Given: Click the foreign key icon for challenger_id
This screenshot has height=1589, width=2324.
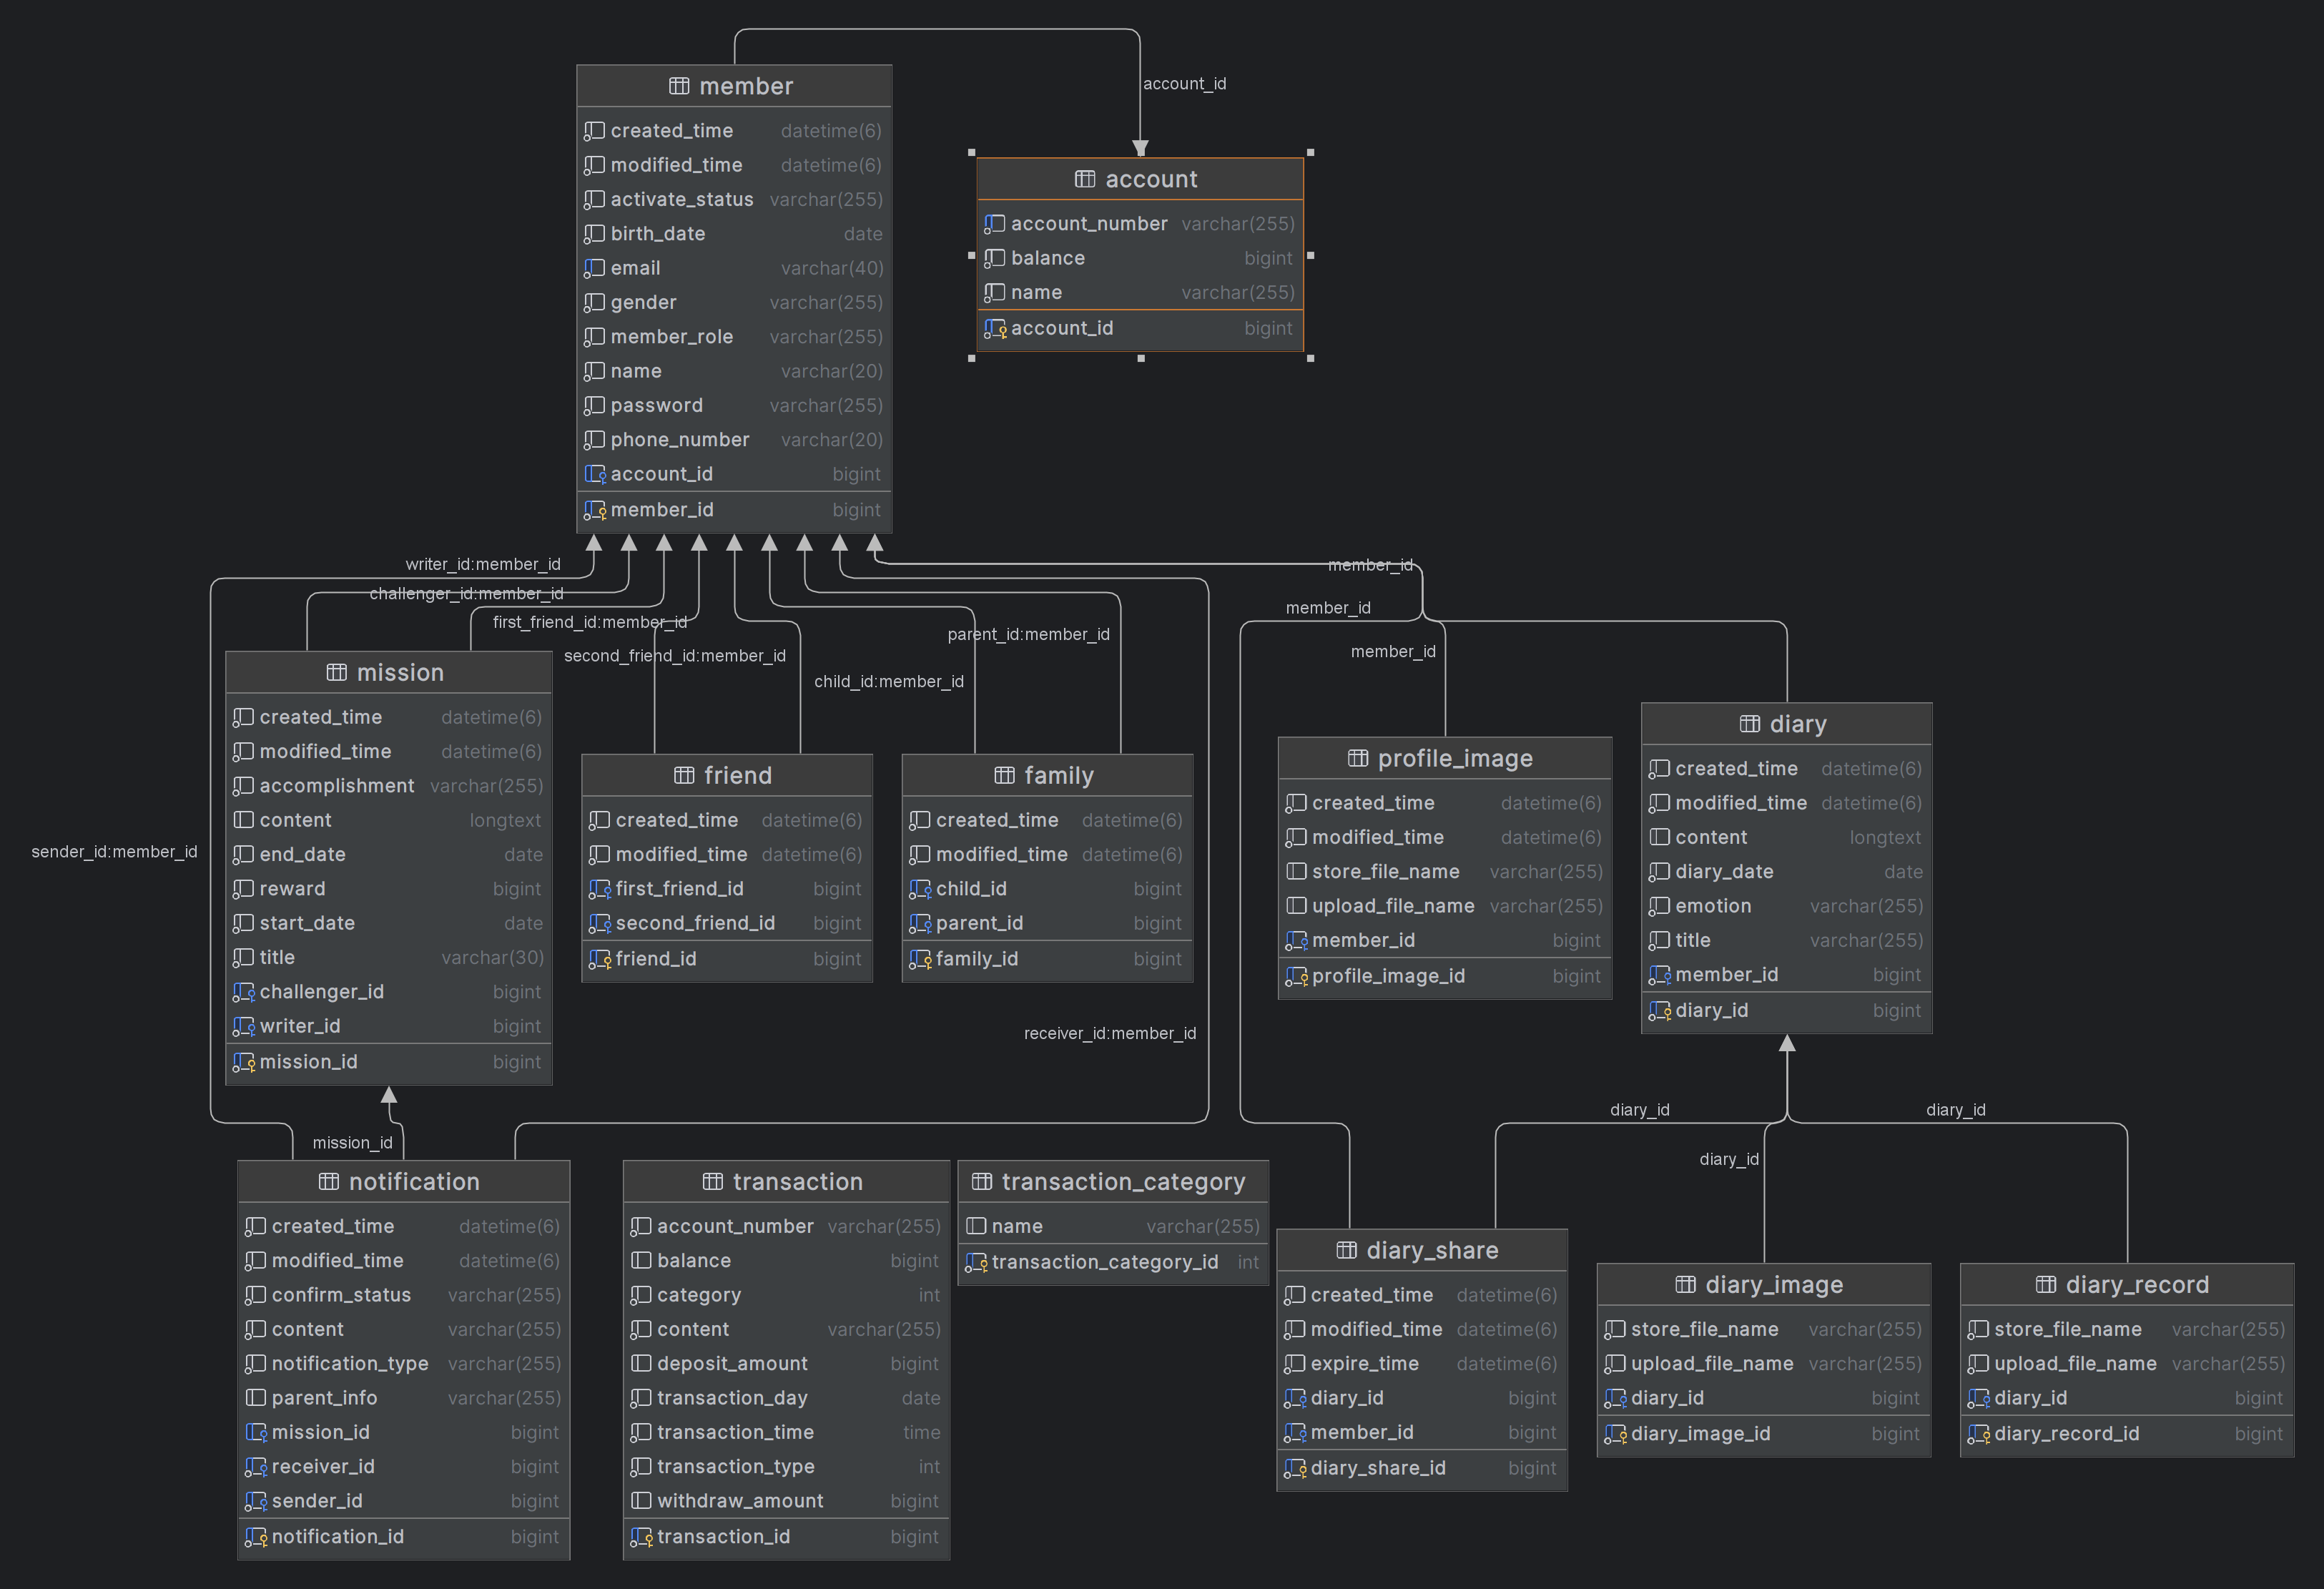Looking at the screenshot, I should tap(243, 992).
